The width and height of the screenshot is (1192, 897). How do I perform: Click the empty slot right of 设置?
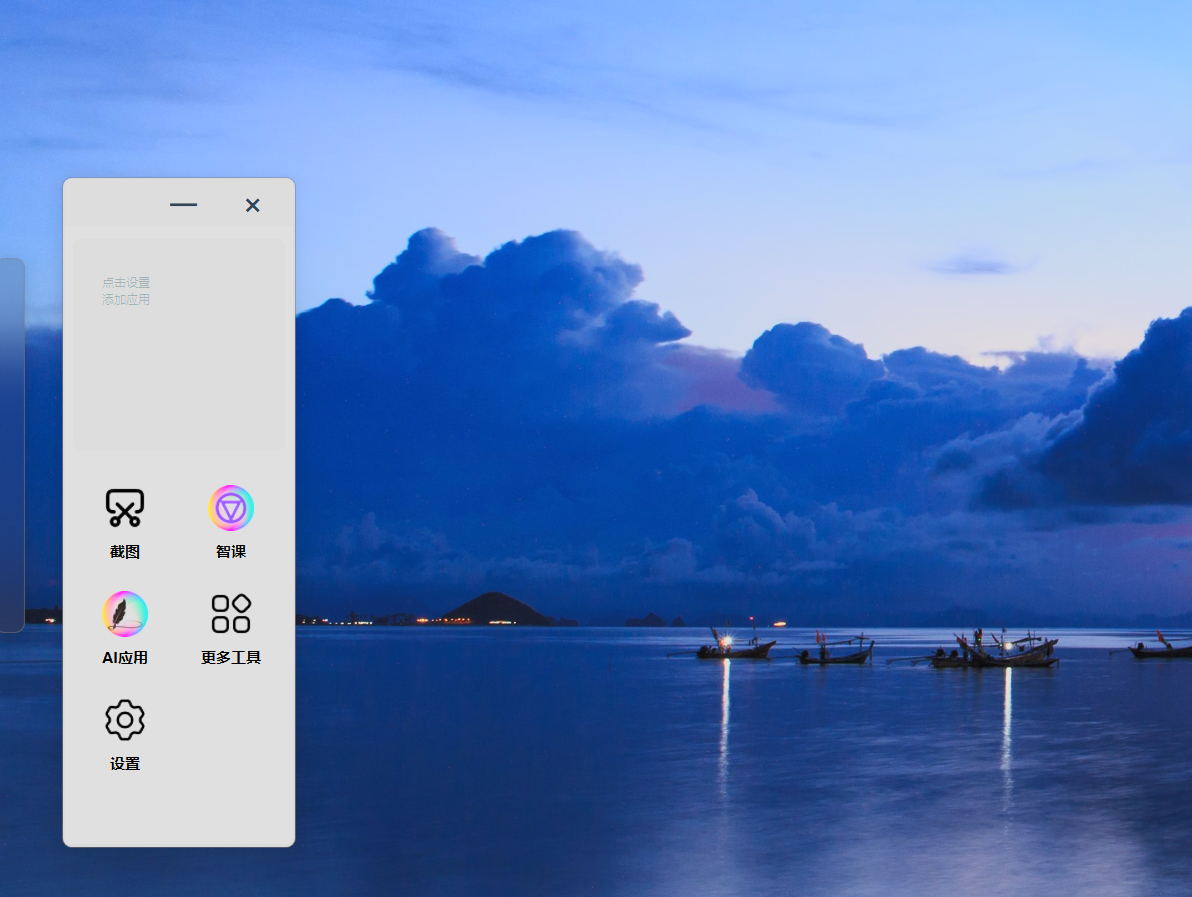(x=231, y=728)
